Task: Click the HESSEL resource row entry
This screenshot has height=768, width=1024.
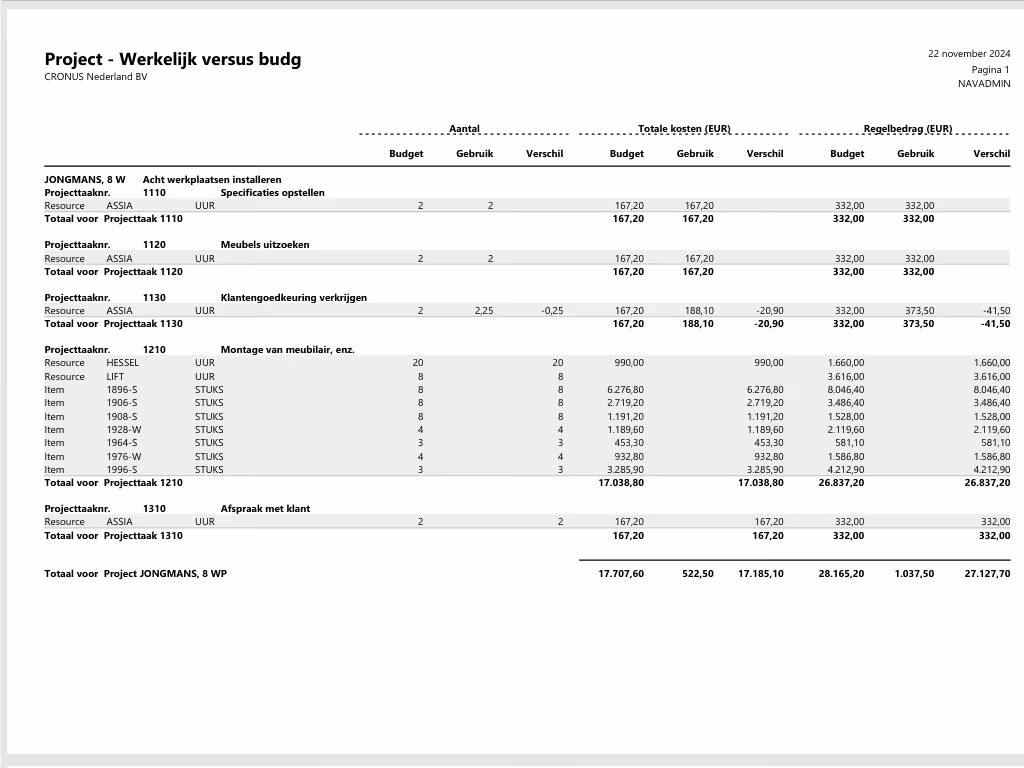Action: click(x=122, y=363)
